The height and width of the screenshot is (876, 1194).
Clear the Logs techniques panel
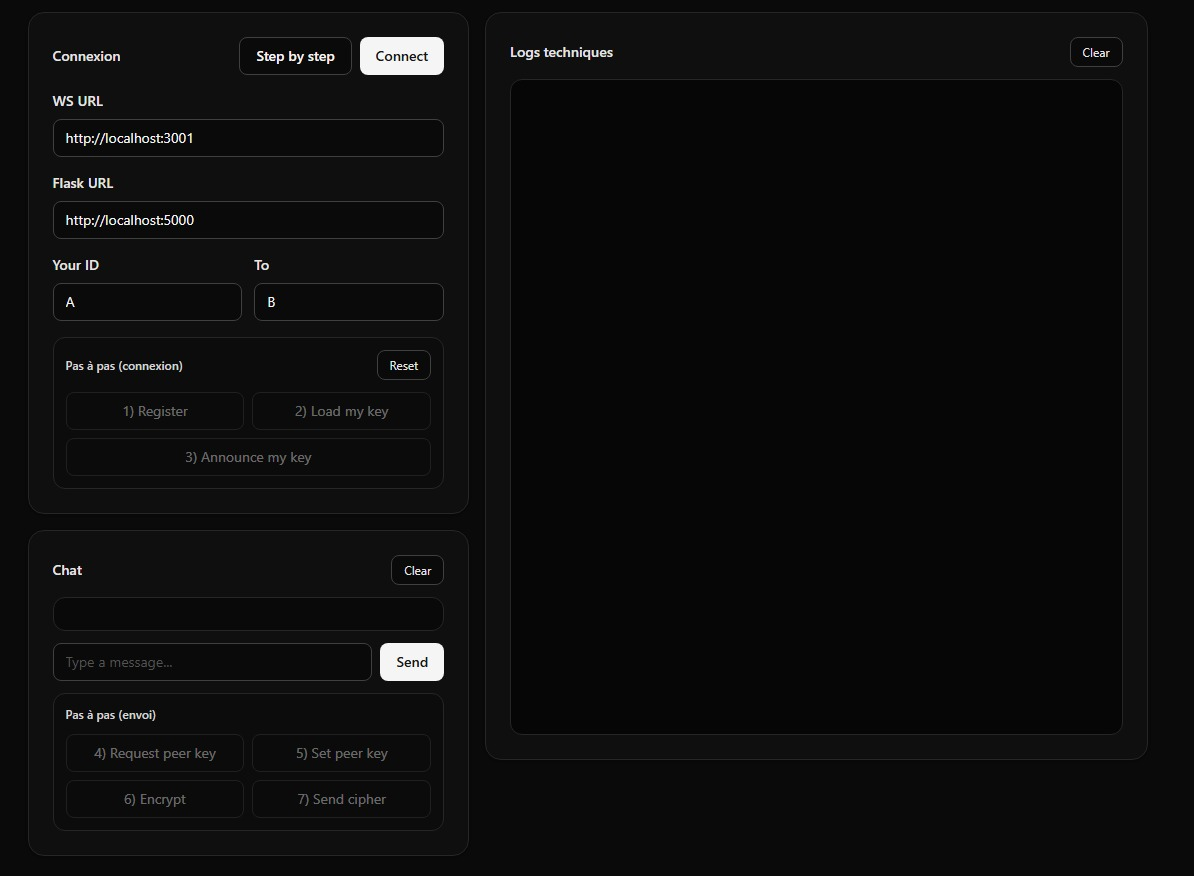tap(1095, 52)
